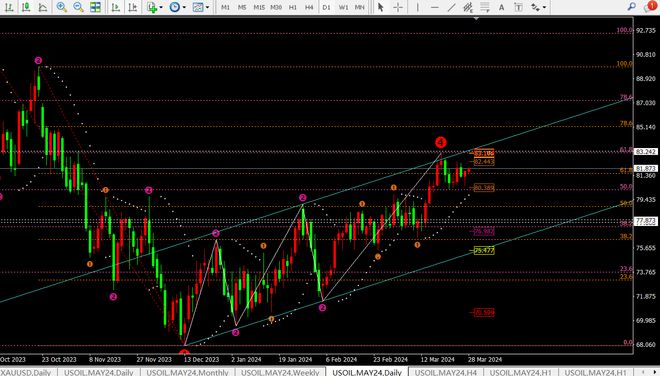
Task: Open the XAUUSD,Daily chart tab
Action: coord(25,372)
